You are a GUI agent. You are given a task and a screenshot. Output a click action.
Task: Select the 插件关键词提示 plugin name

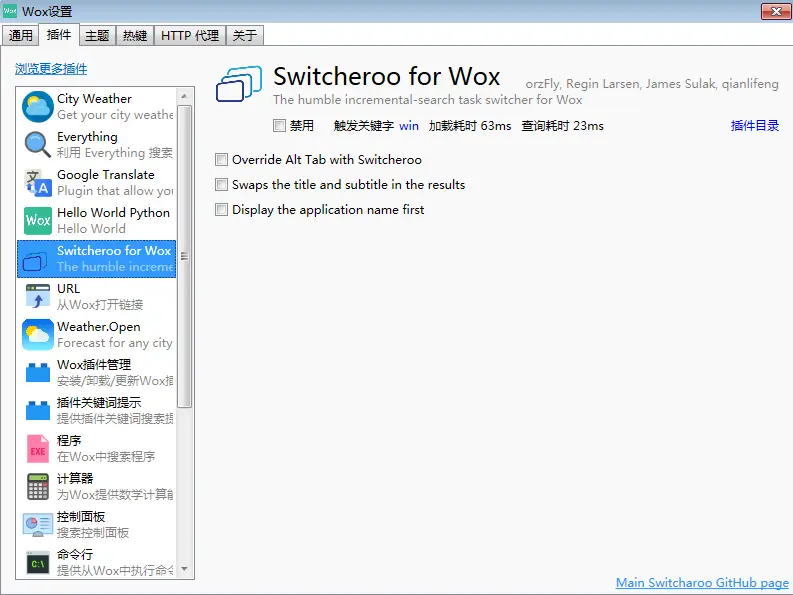click(99, 403)
